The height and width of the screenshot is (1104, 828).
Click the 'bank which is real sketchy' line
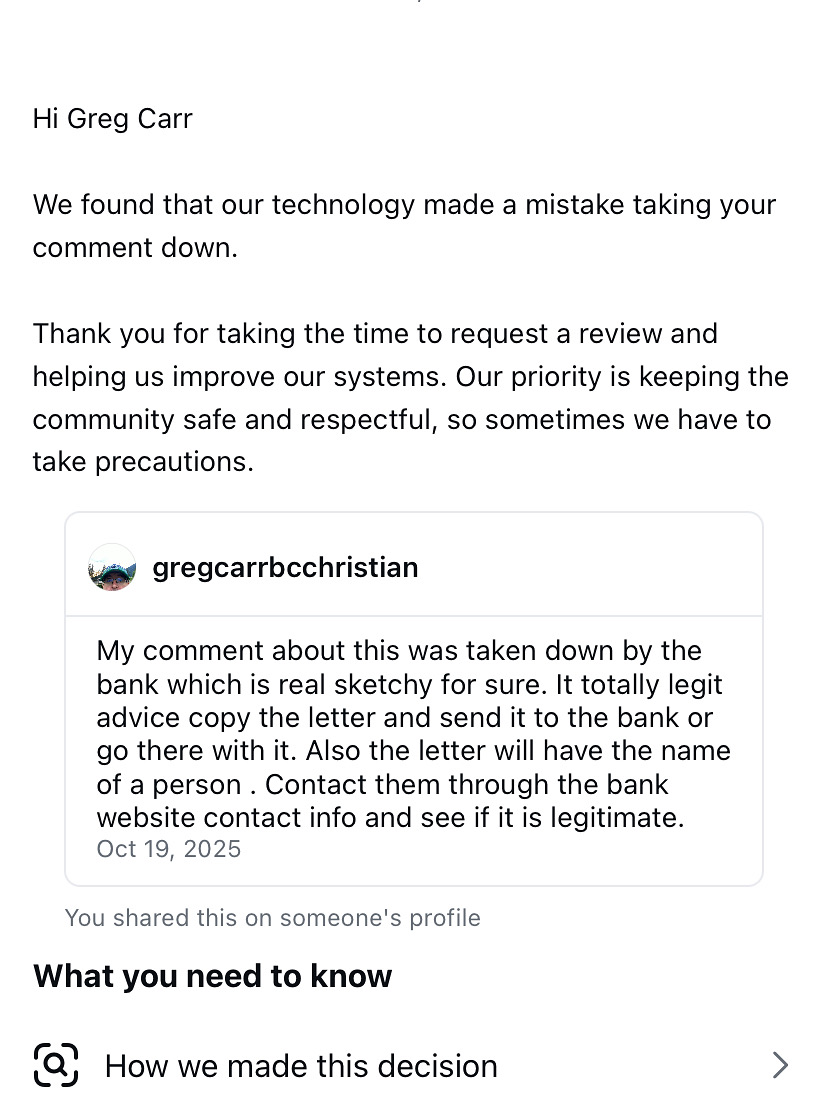point(409,684)
